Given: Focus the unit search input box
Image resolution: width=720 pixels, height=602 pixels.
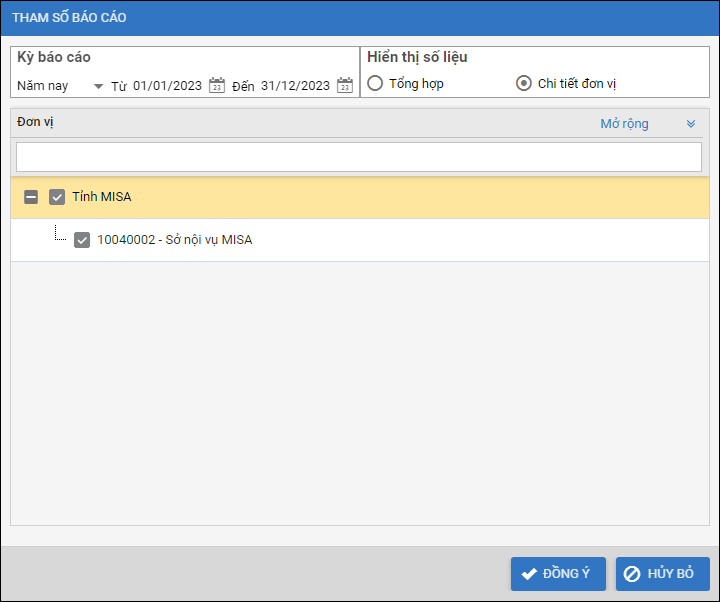Looking at the screenshot, I should (359, 157).
